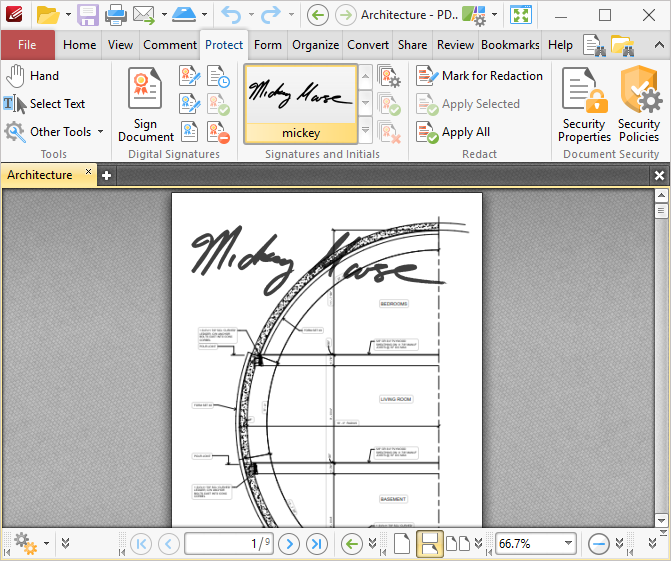Screen dimensions: 671x561
Task: Go to next page arrow
Action: point(289,544)
